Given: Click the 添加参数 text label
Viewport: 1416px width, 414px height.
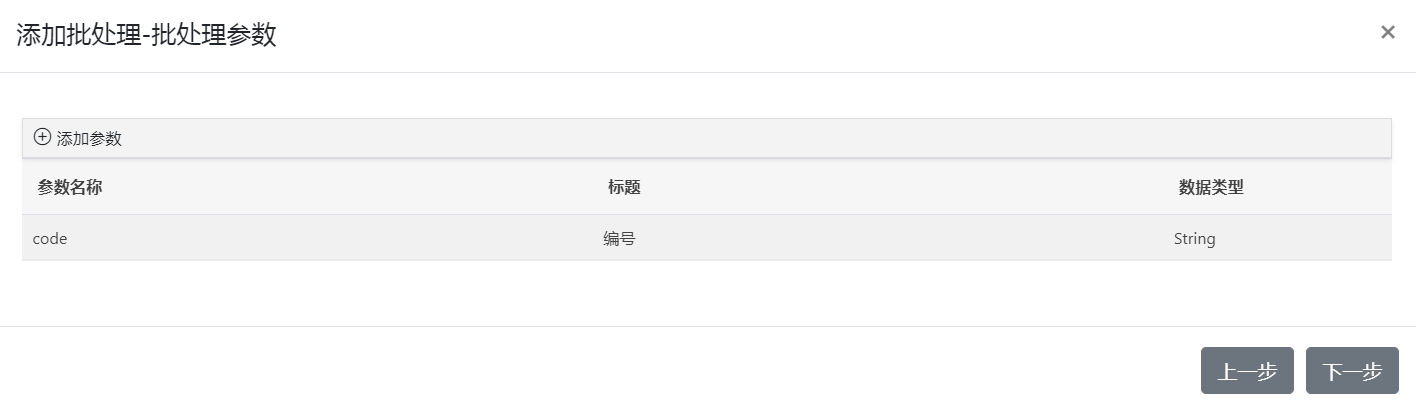Looking at the screenshot, I should [x=89, y=139].
